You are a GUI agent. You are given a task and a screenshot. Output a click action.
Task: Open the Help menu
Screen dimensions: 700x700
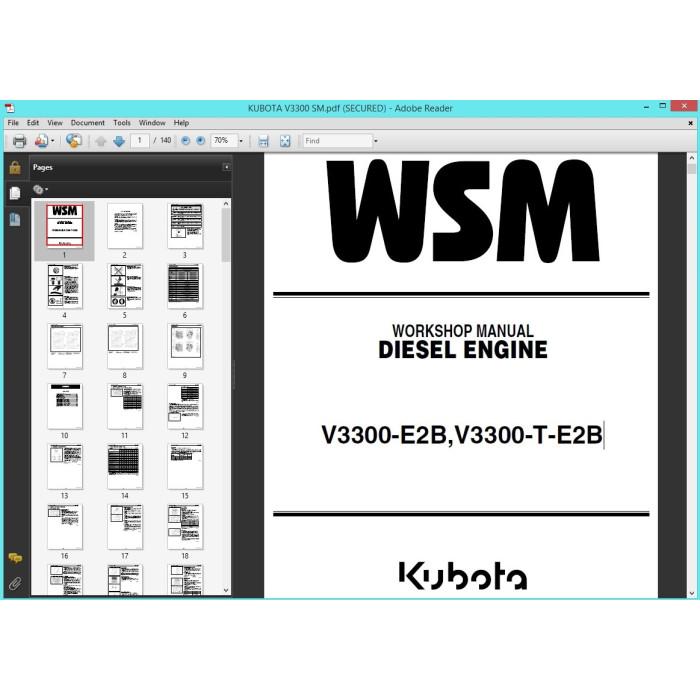(181, 123)
